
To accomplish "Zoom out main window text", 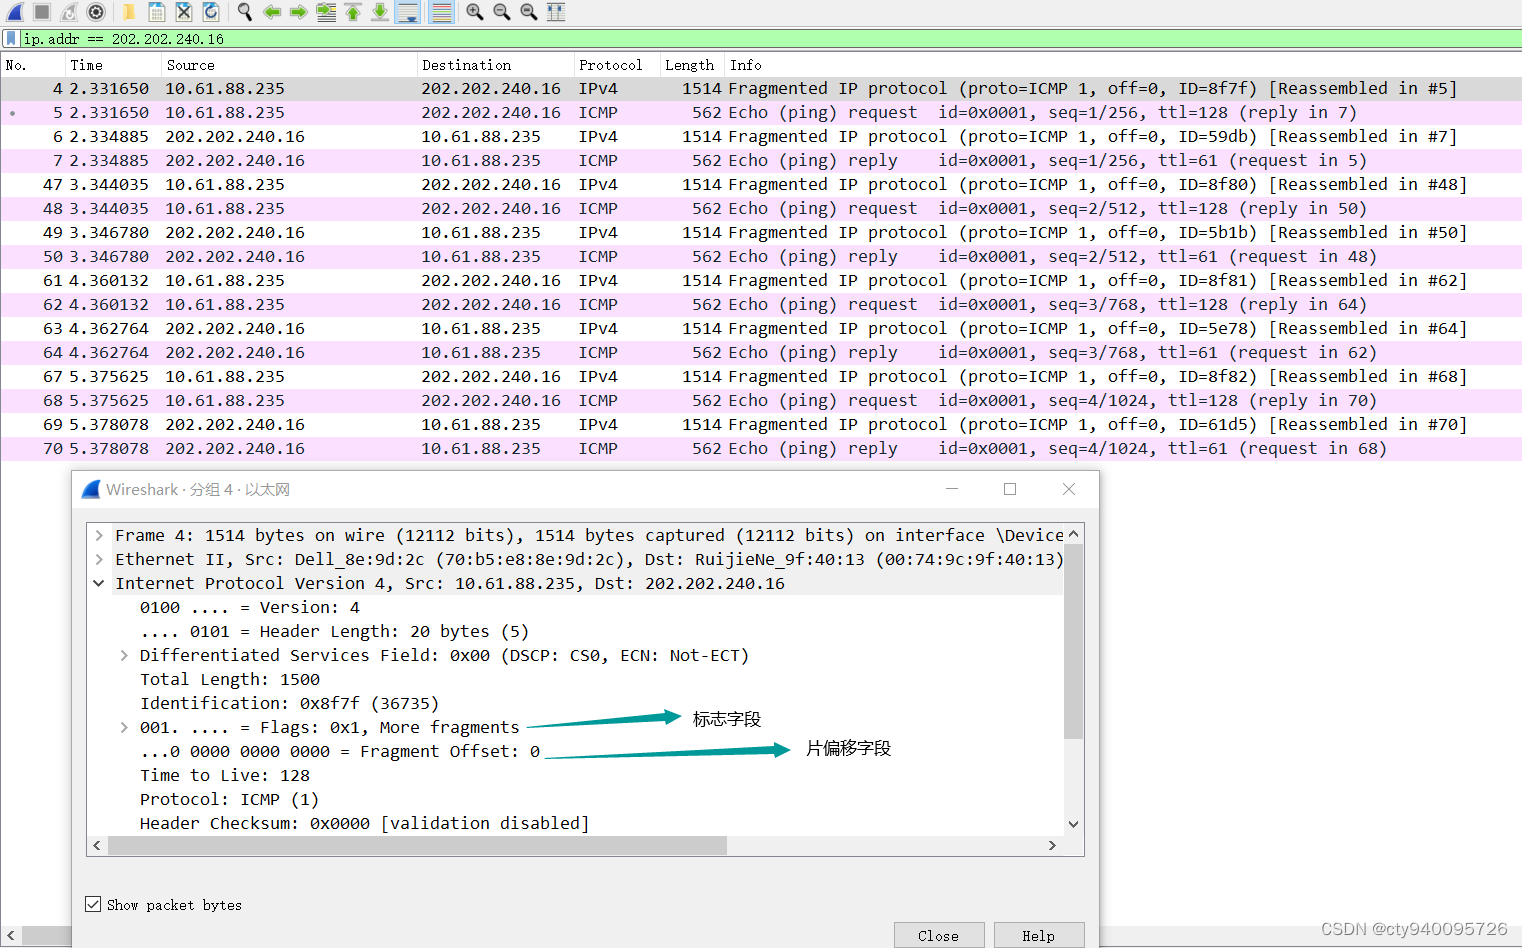I will tap(502, 12).
